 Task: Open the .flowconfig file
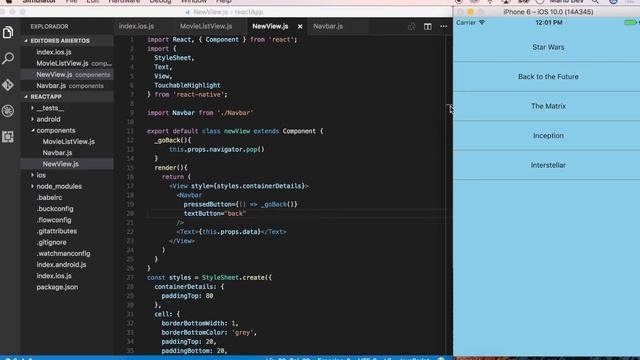click(54, 220)
